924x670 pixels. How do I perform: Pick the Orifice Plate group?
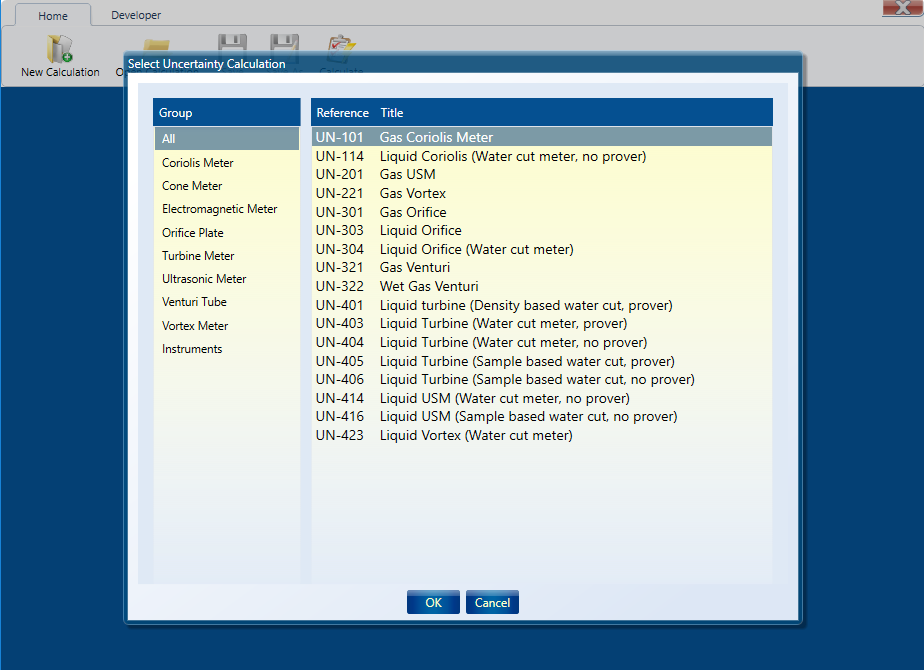pos(227,233)
